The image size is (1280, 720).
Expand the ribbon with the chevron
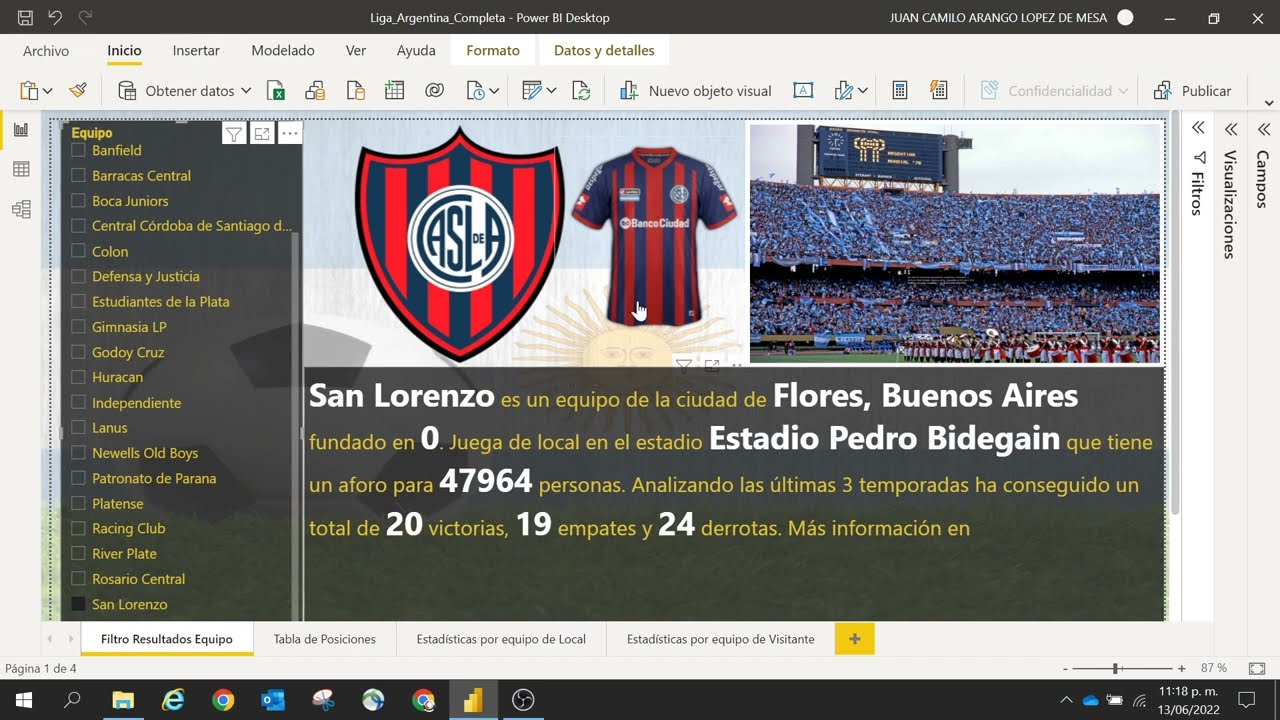pyautogui.click(x=1269, y=103)
